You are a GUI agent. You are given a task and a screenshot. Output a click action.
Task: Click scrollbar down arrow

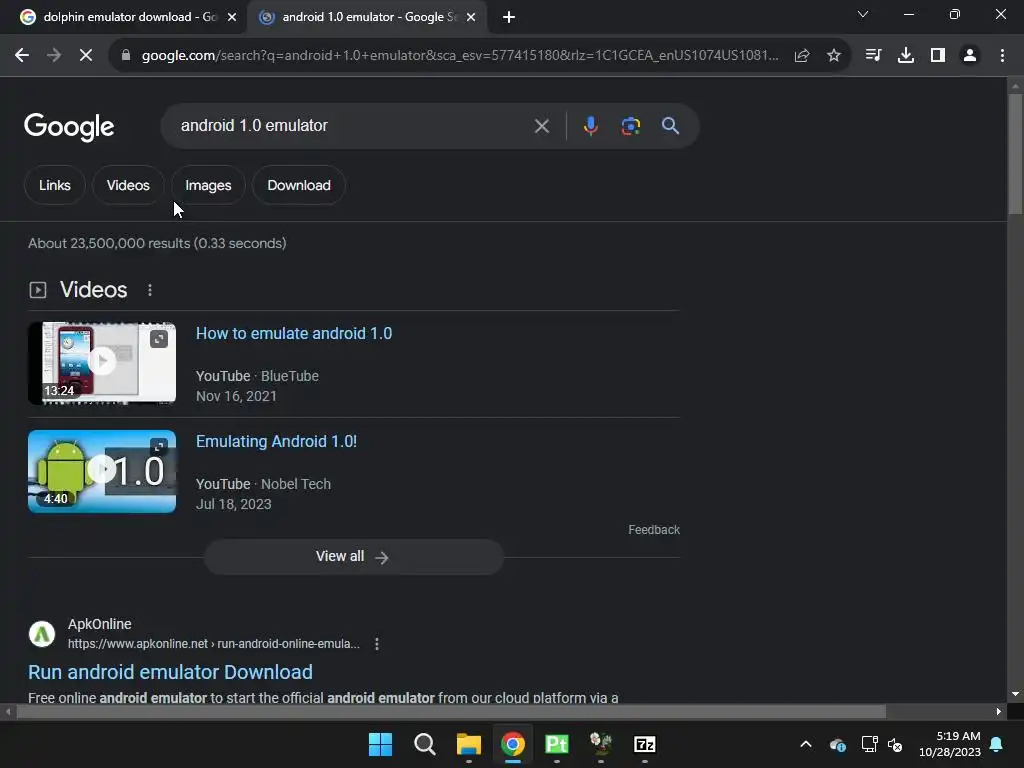point(1015,694)
